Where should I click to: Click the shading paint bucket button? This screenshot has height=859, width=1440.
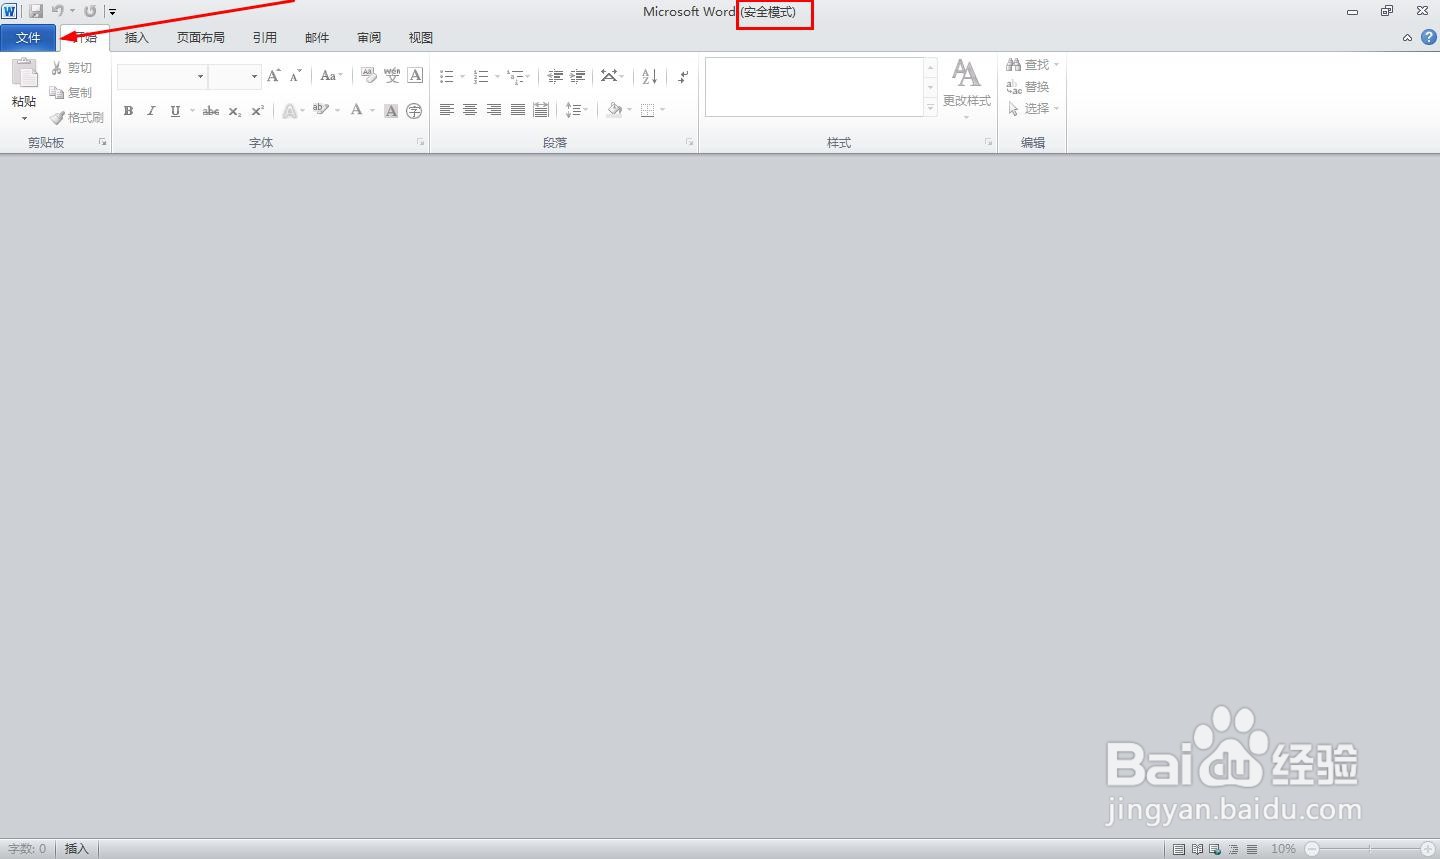pos(614,110)
